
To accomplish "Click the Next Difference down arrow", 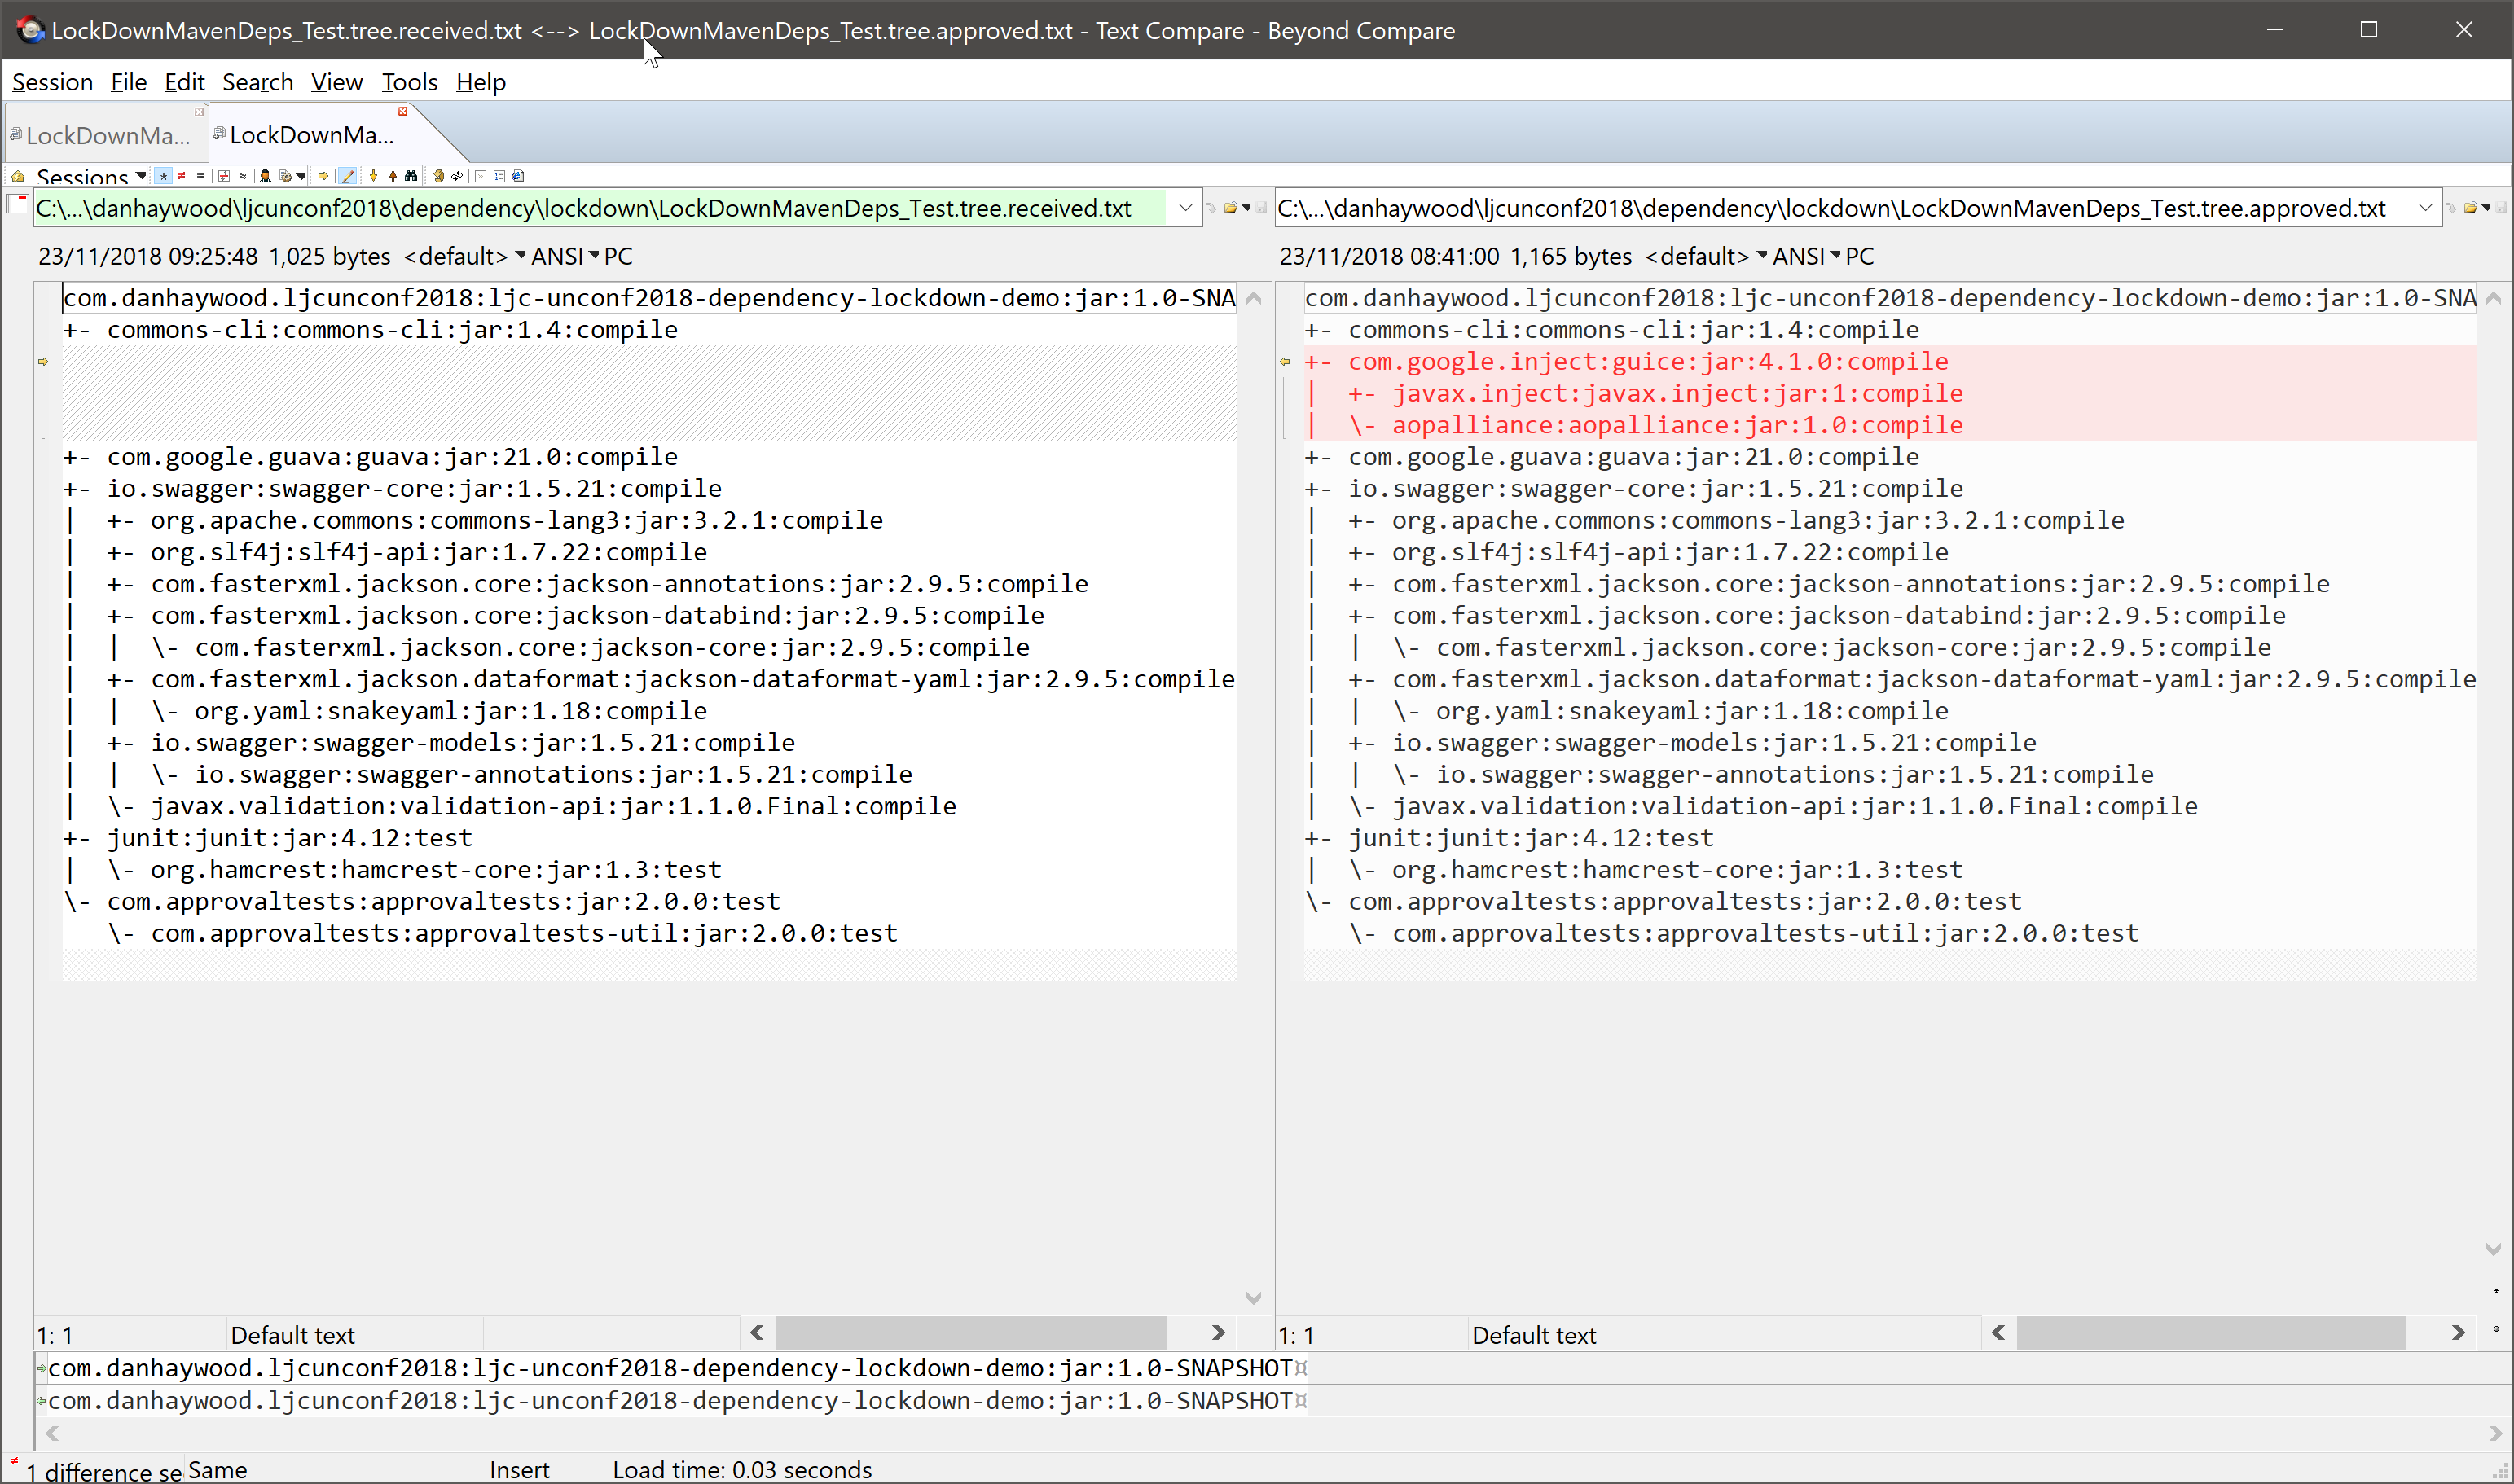I will coord(374,176).
